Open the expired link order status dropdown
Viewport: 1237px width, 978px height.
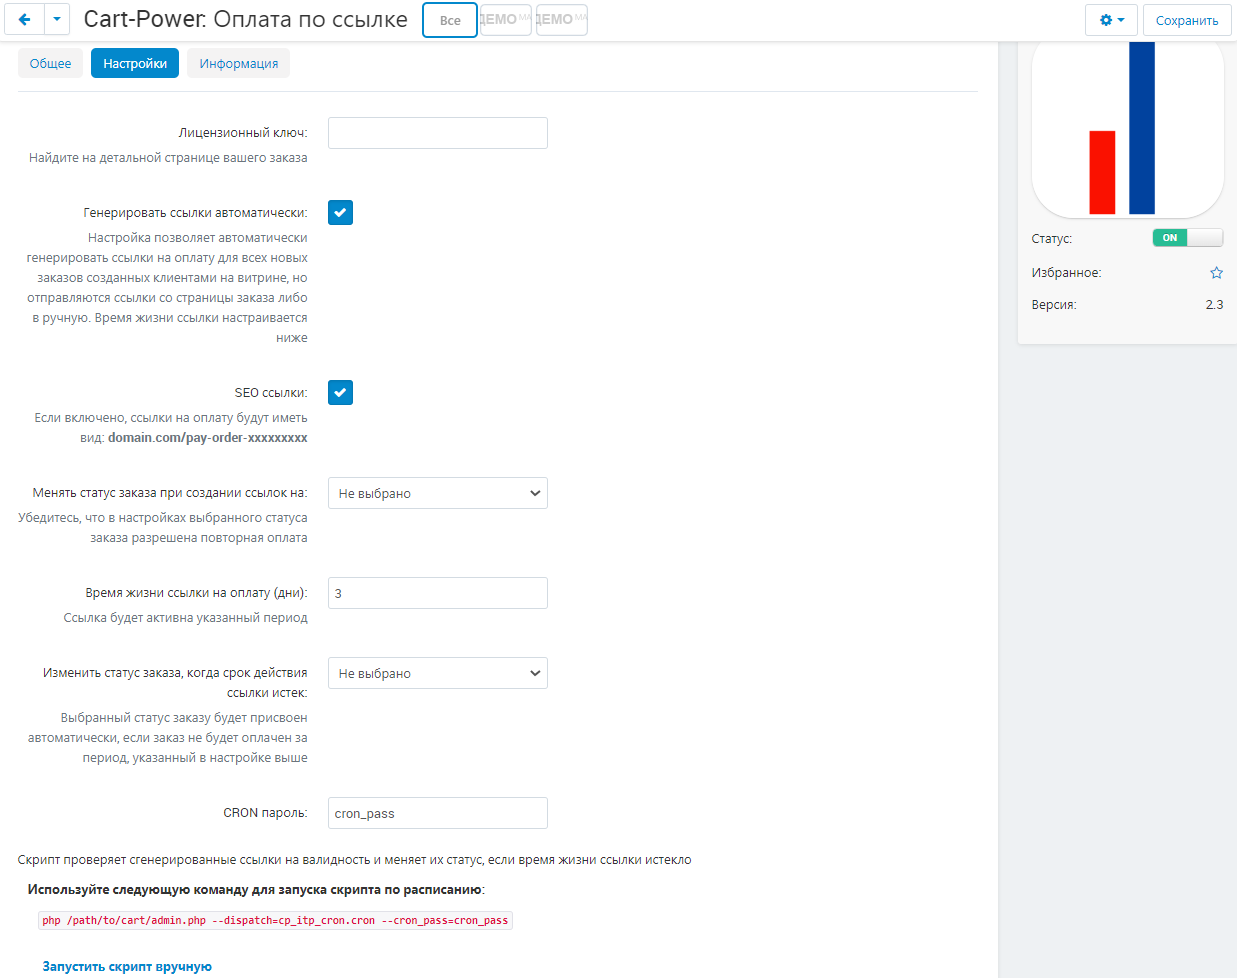(x=438, y=673)
